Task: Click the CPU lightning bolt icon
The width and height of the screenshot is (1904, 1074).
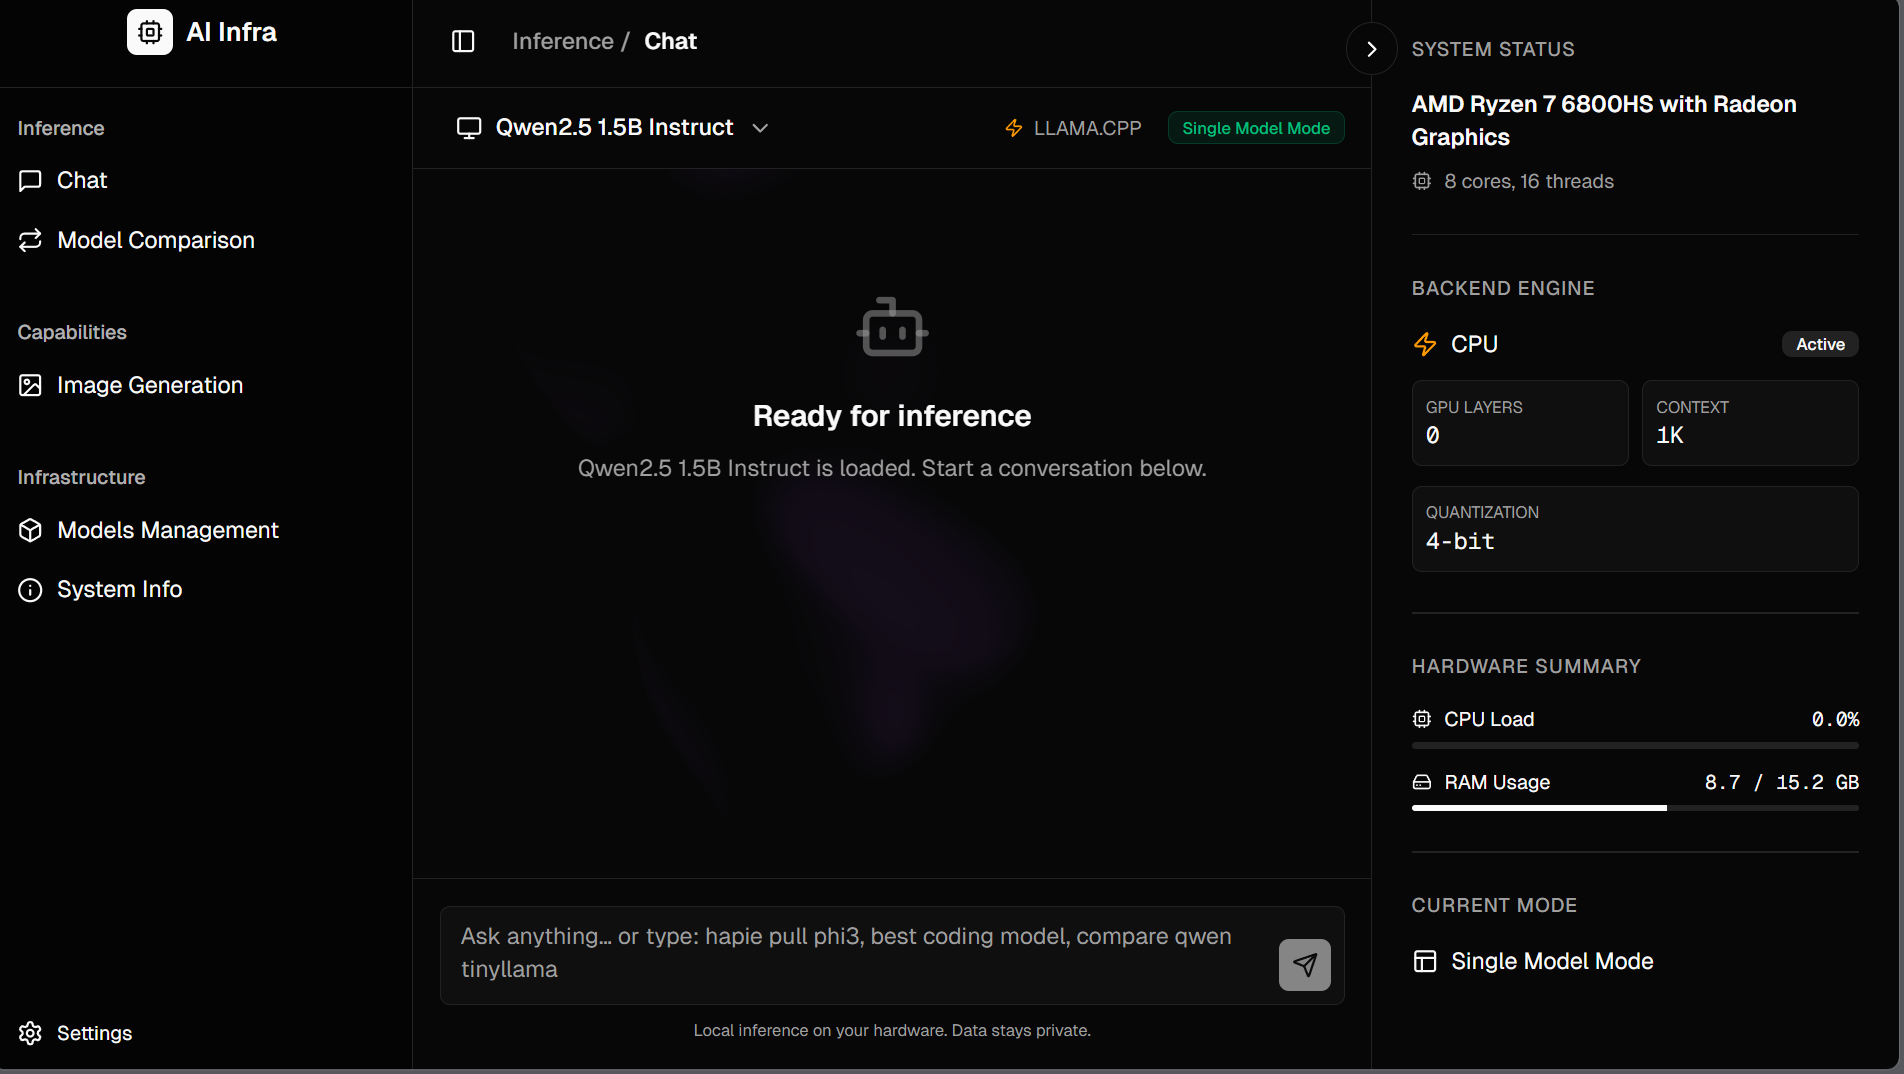Action: click(x=1425, y=344)
